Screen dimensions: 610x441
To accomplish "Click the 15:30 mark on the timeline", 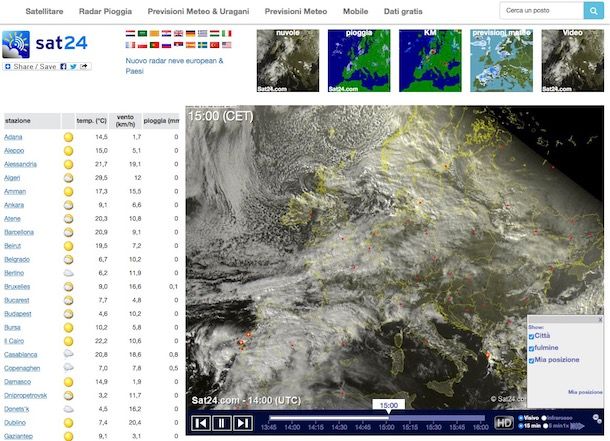I will (x=433, y=427).
